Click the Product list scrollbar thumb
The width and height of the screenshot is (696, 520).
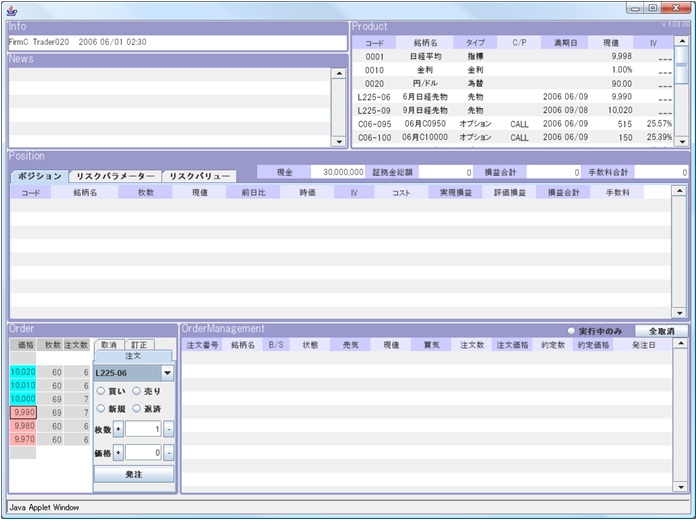tap(681, 65)
